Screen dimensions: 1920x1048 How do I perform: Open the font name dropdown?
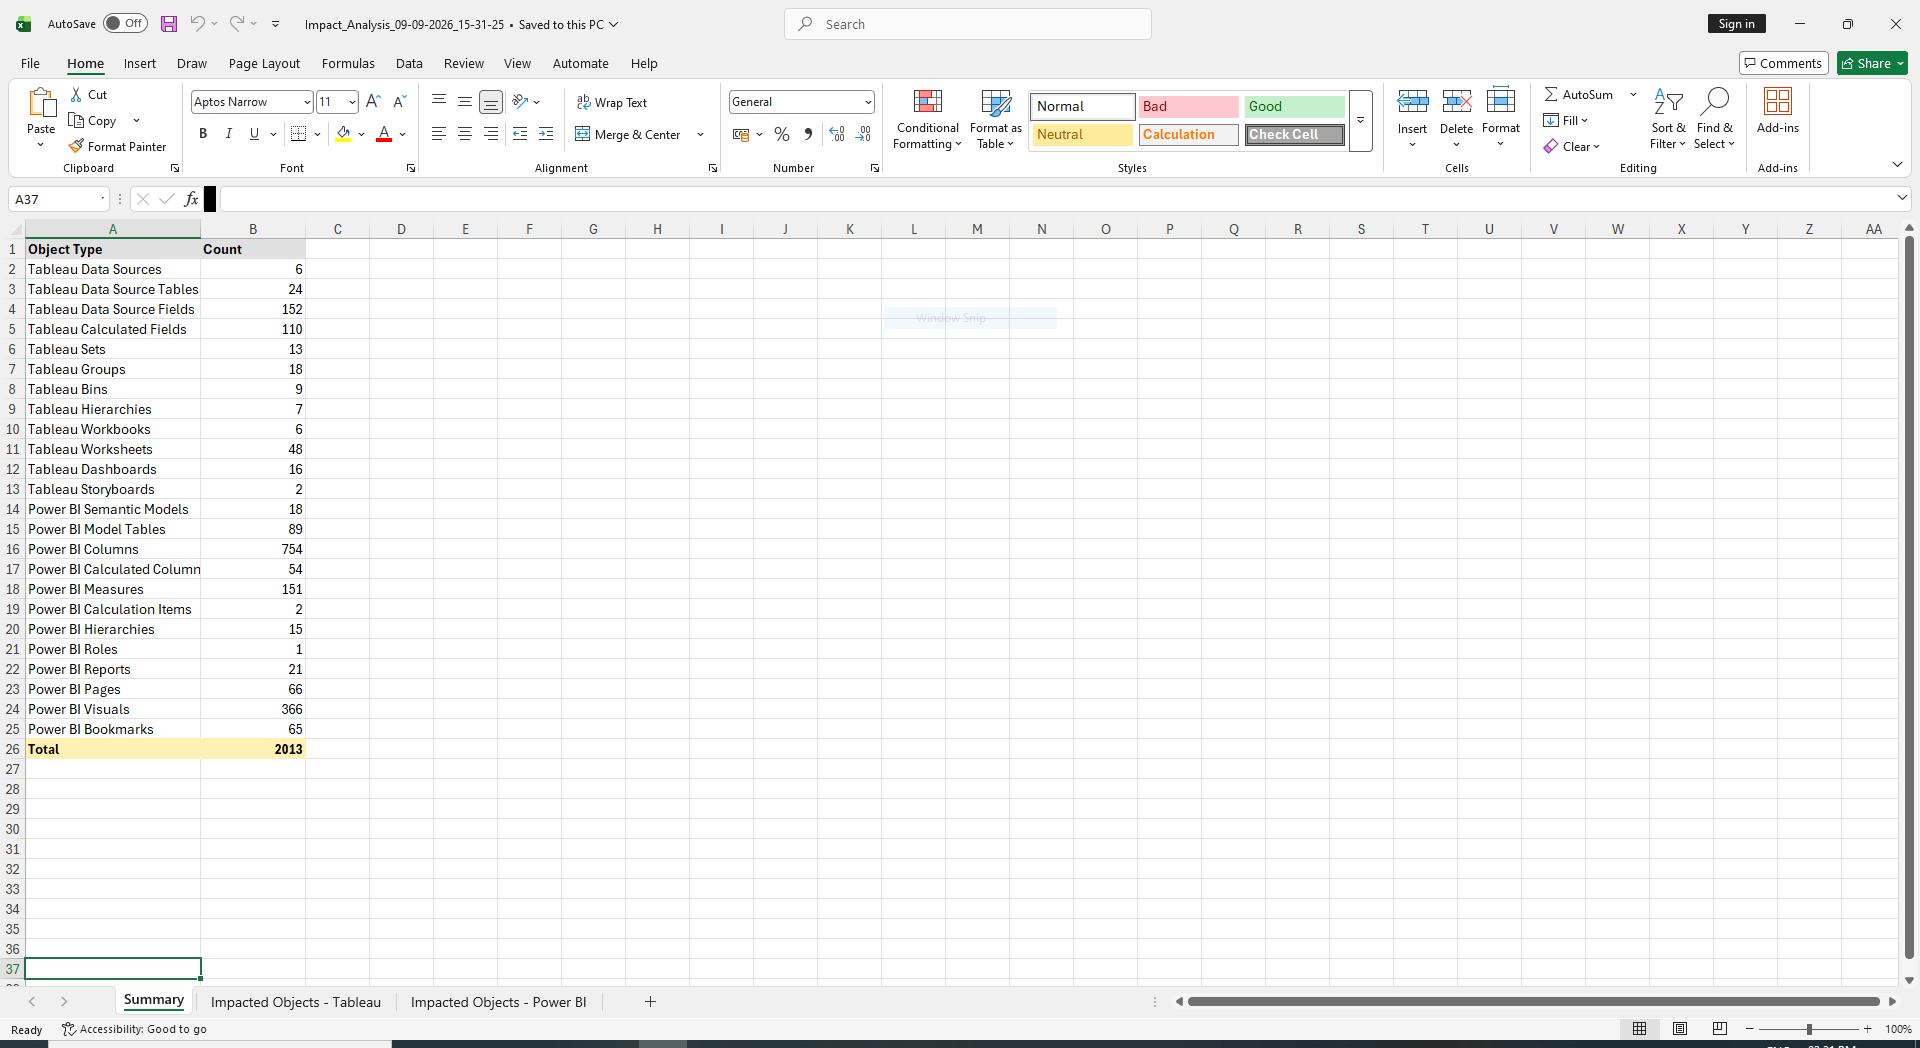(307, 102)
